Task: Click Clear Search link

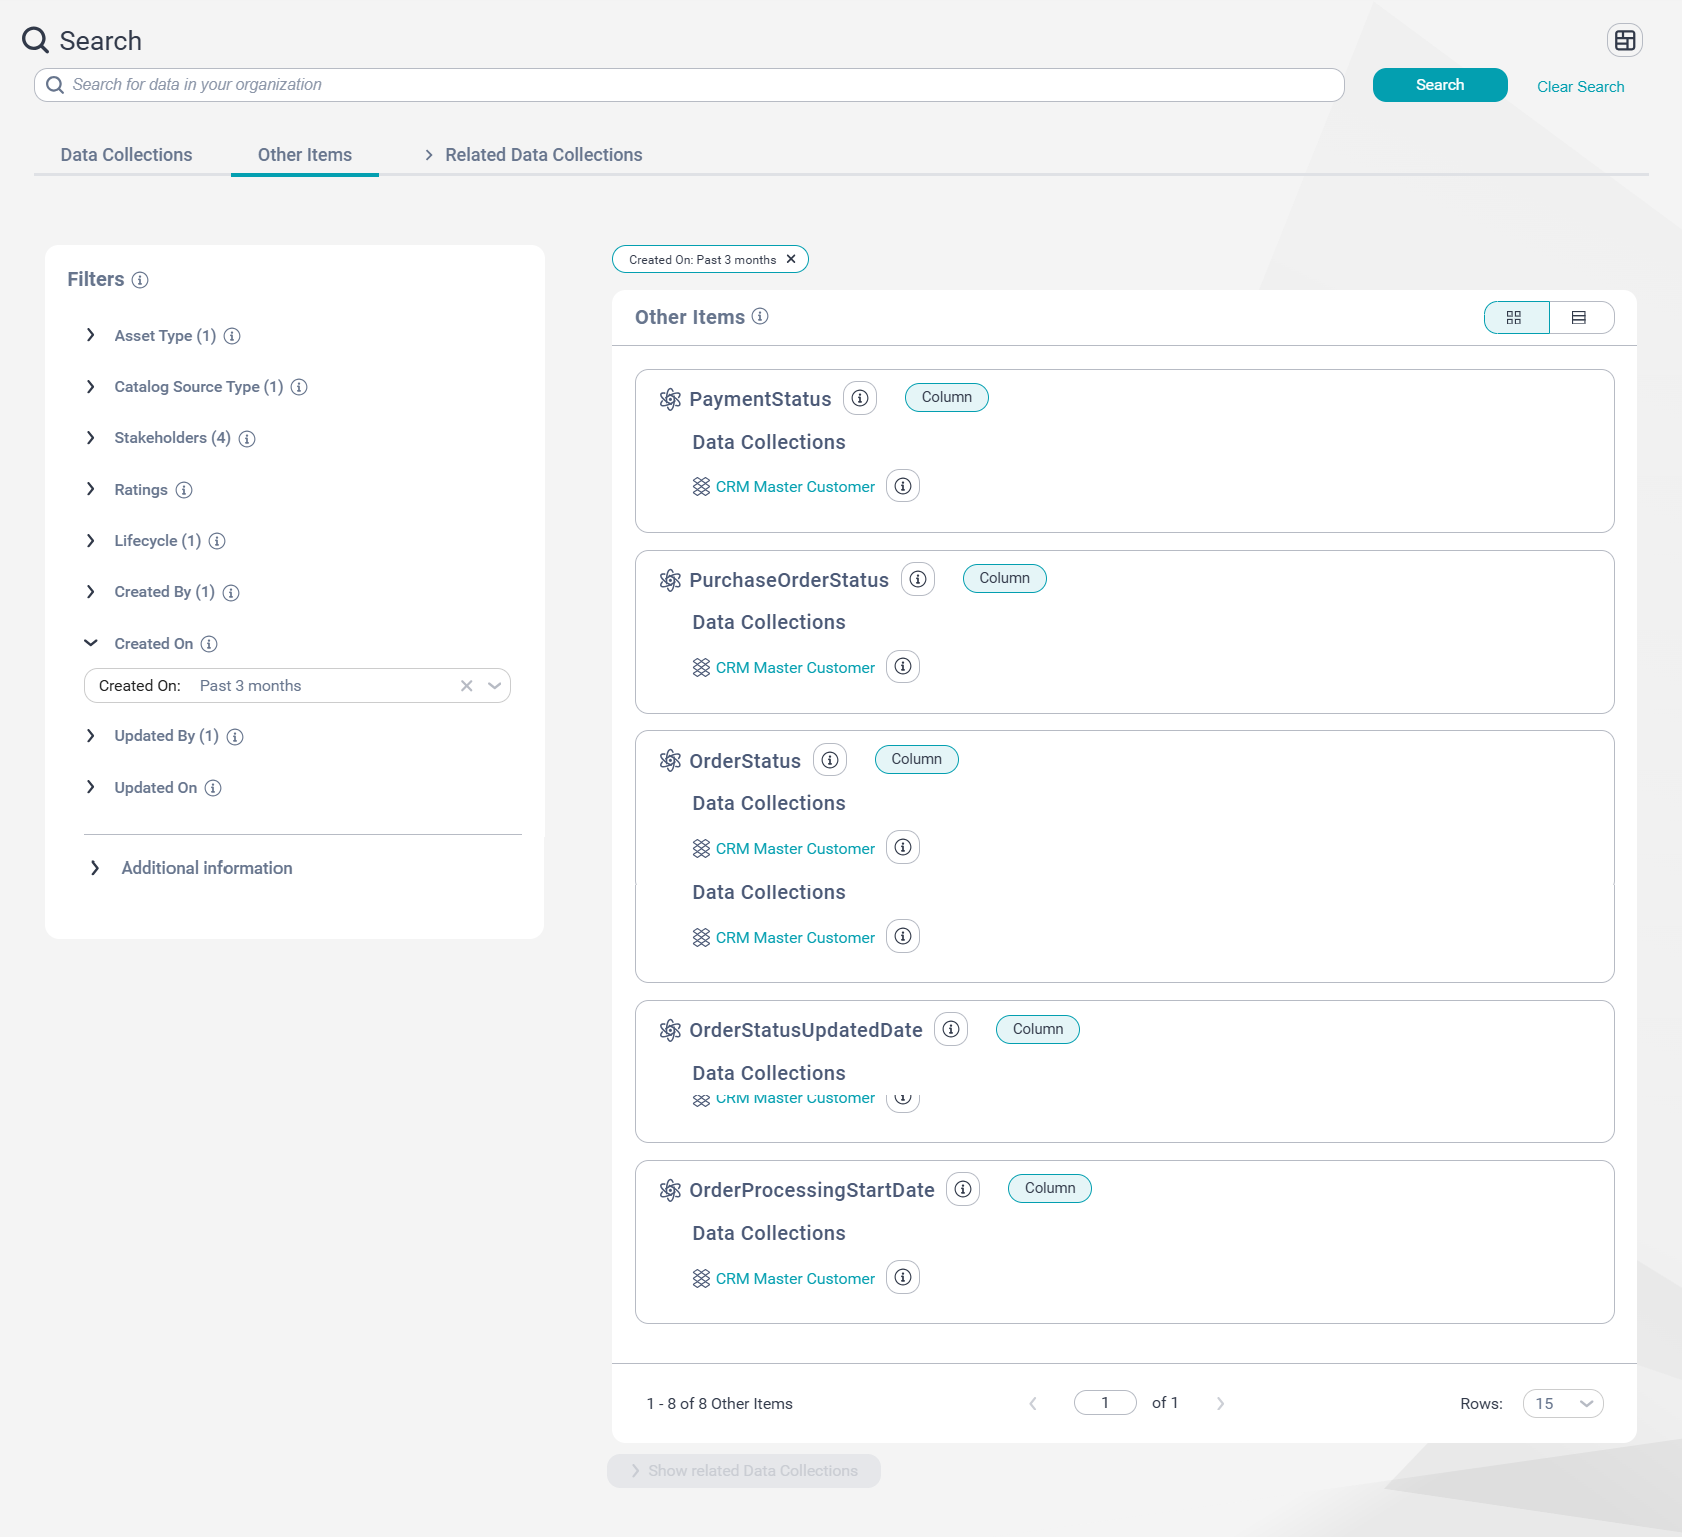Action: [1580, 87]
